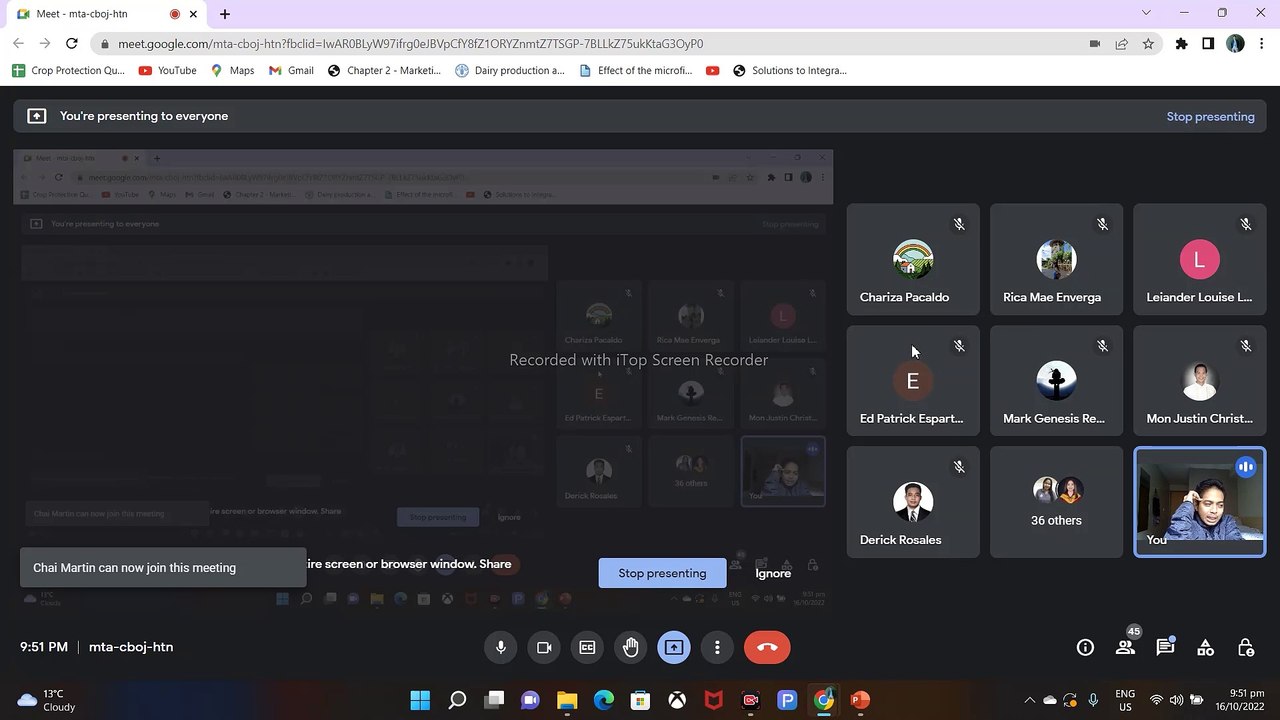Bookmark this page with star icon
The image size is (1280, 720).
pos(1148,44)
